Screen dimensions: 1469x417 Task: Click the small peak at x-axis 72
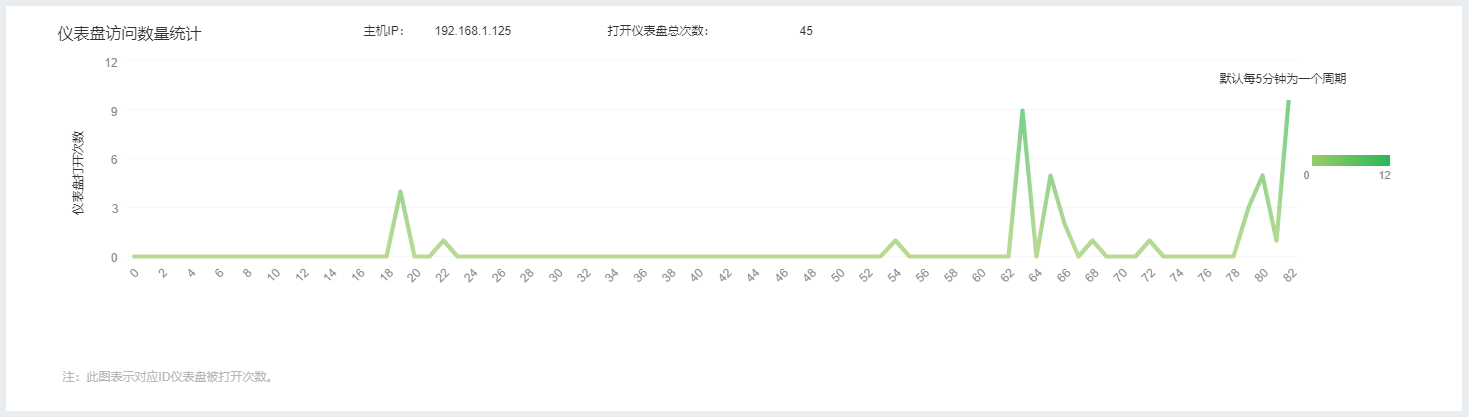coord(1149,241)
